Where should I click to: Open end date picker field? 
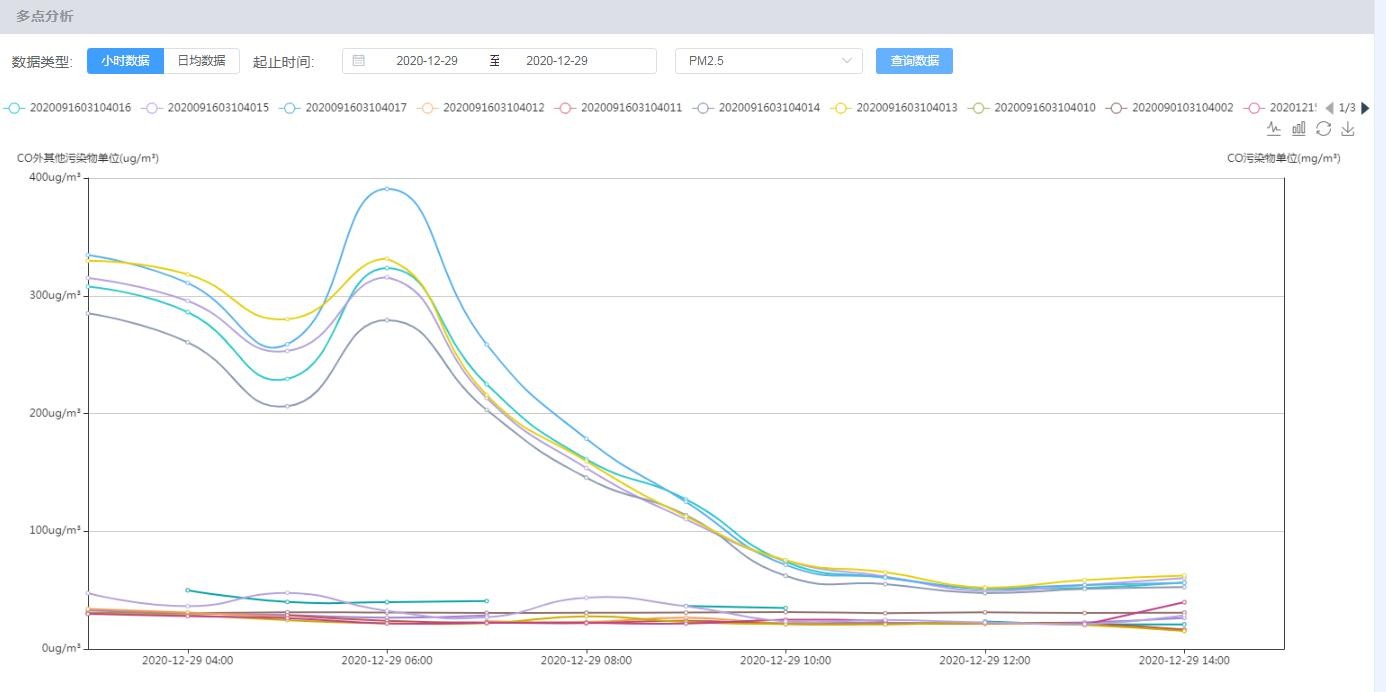(x=557, y=61)
